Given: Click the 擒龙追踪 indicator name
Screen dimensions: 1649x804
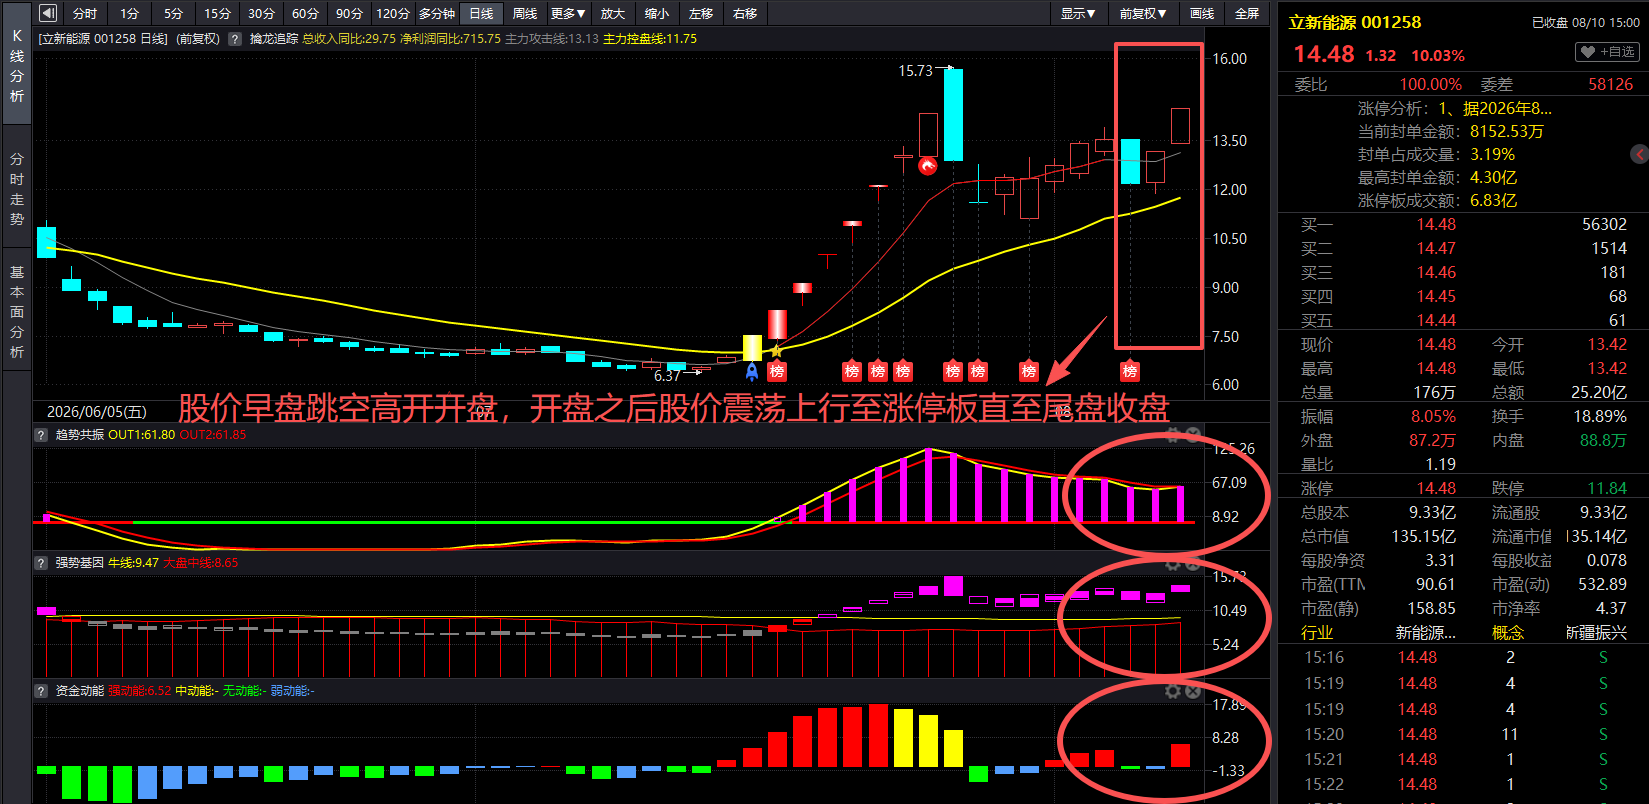Looking at the screenshot, I should point(274,39).
